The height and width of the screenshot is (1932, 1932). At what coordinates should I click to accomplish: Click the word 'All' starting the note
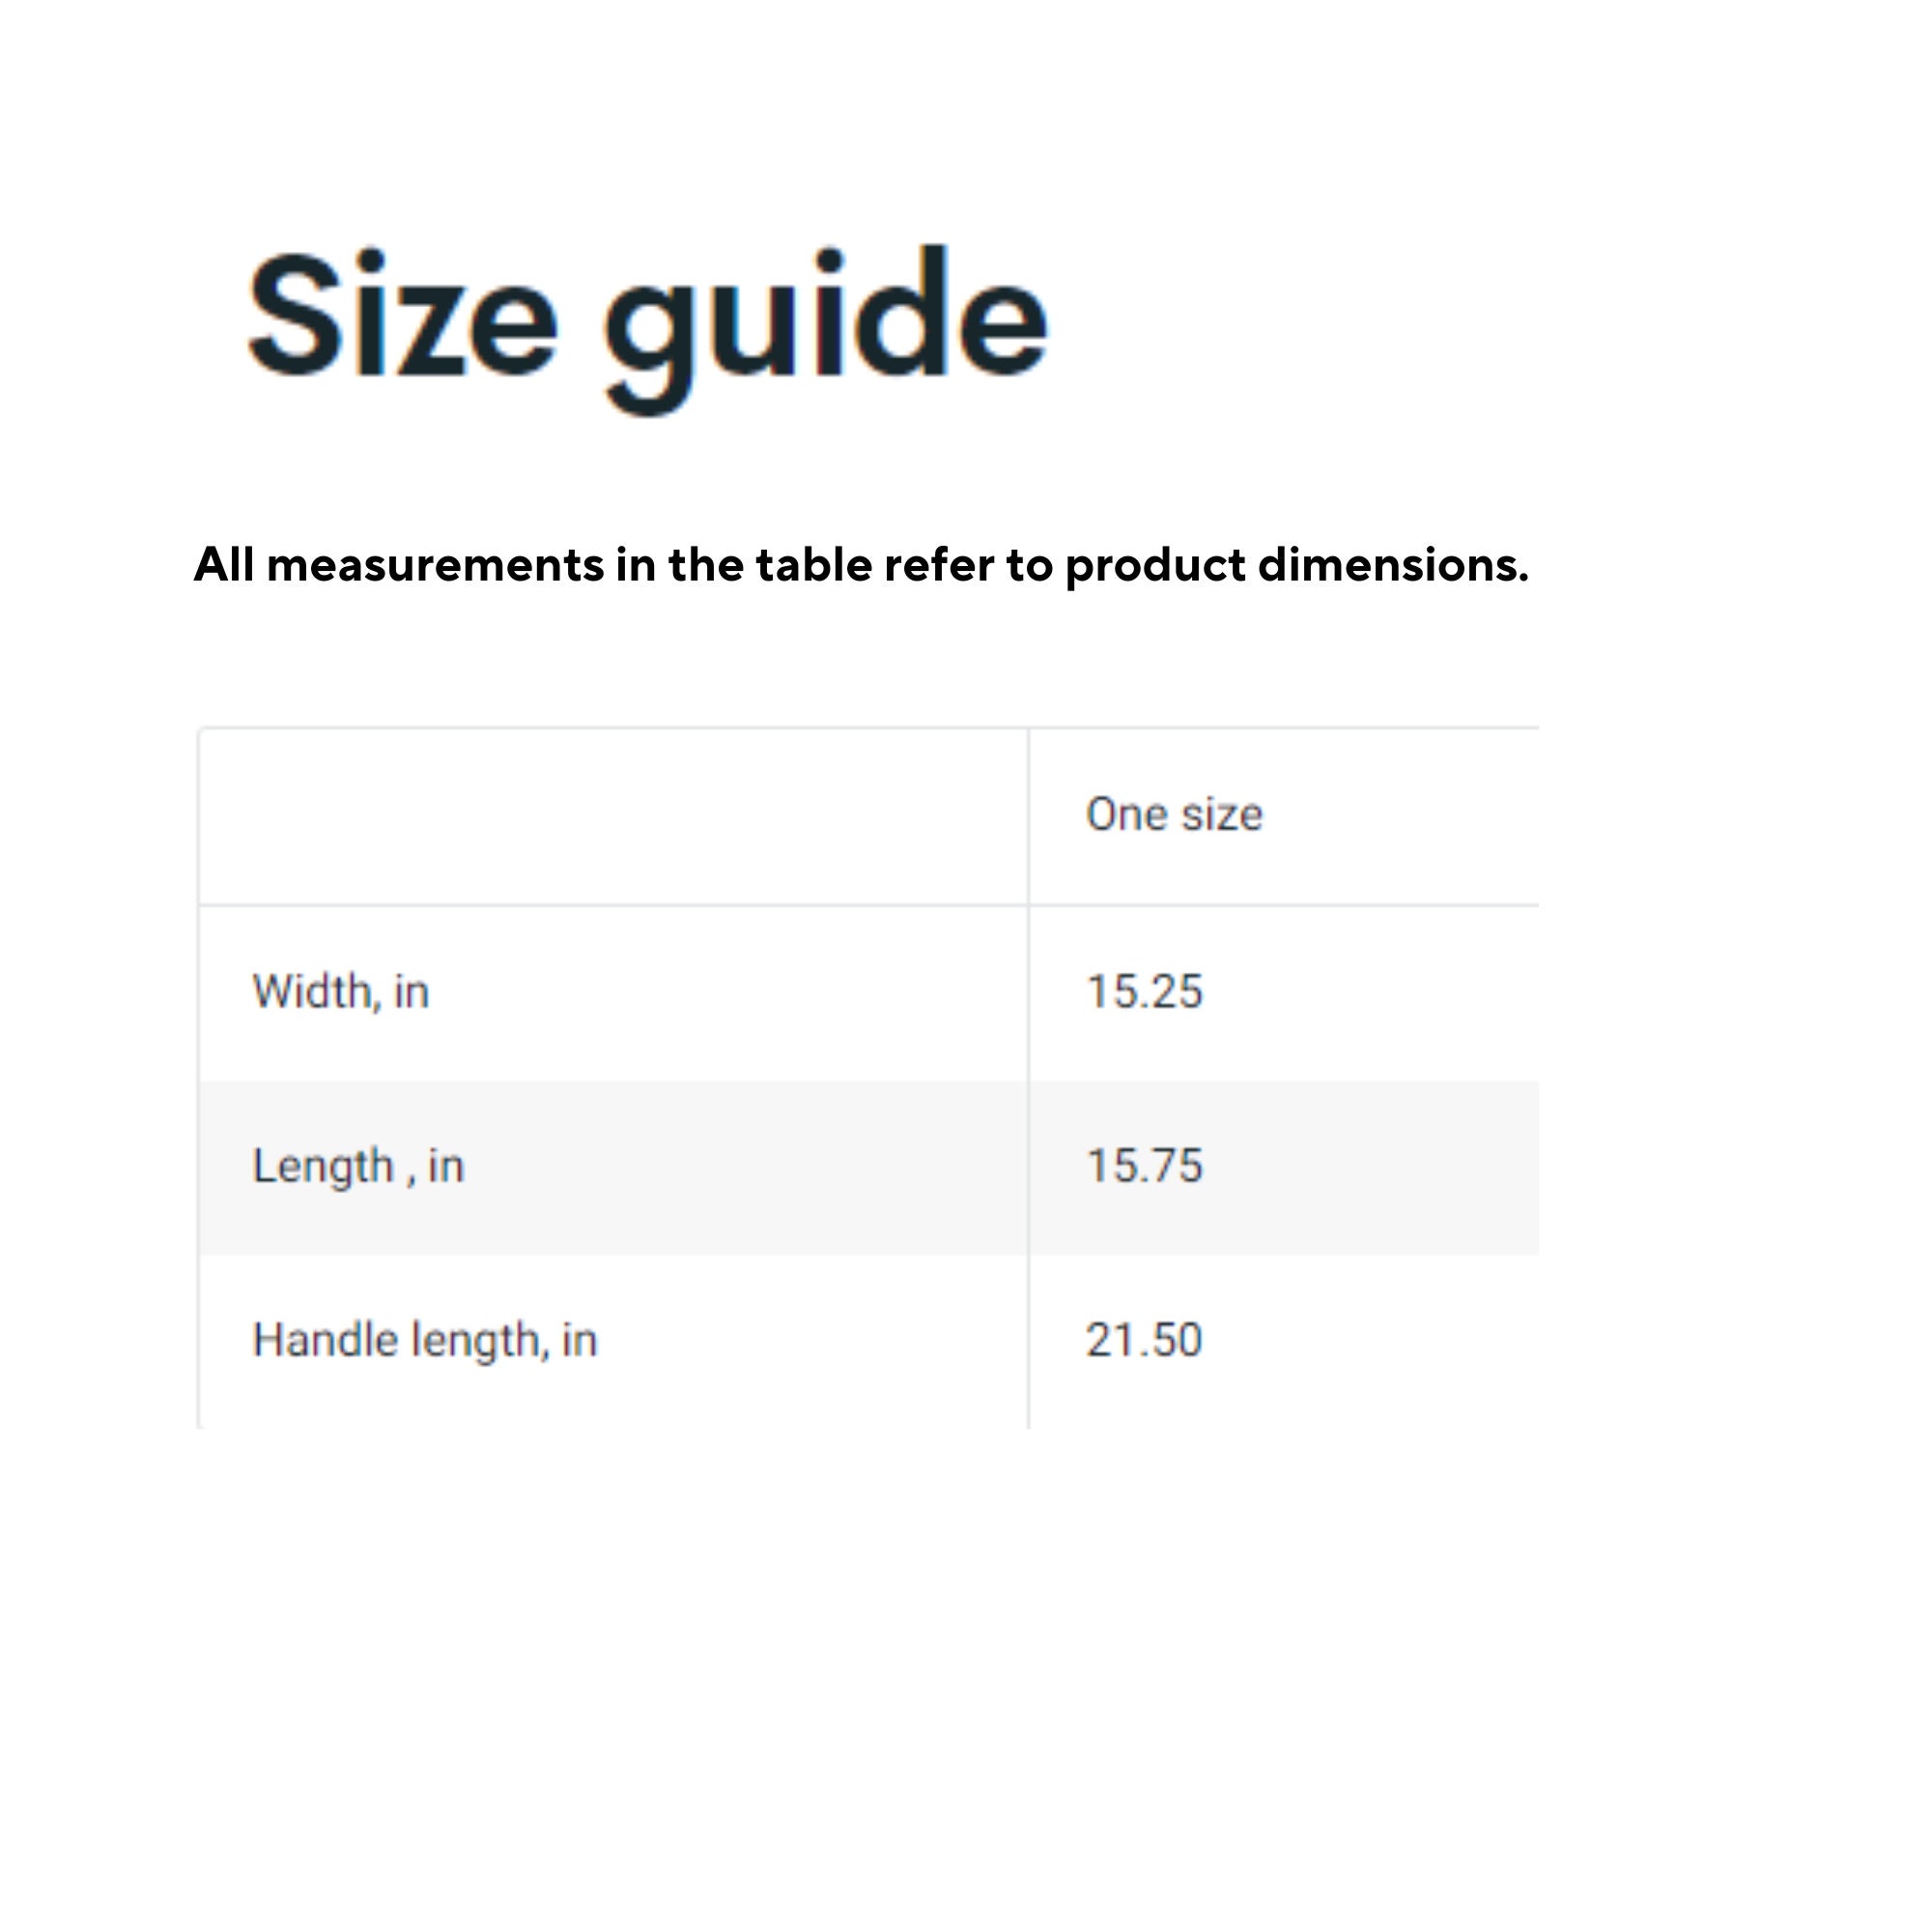coord(224,565)
